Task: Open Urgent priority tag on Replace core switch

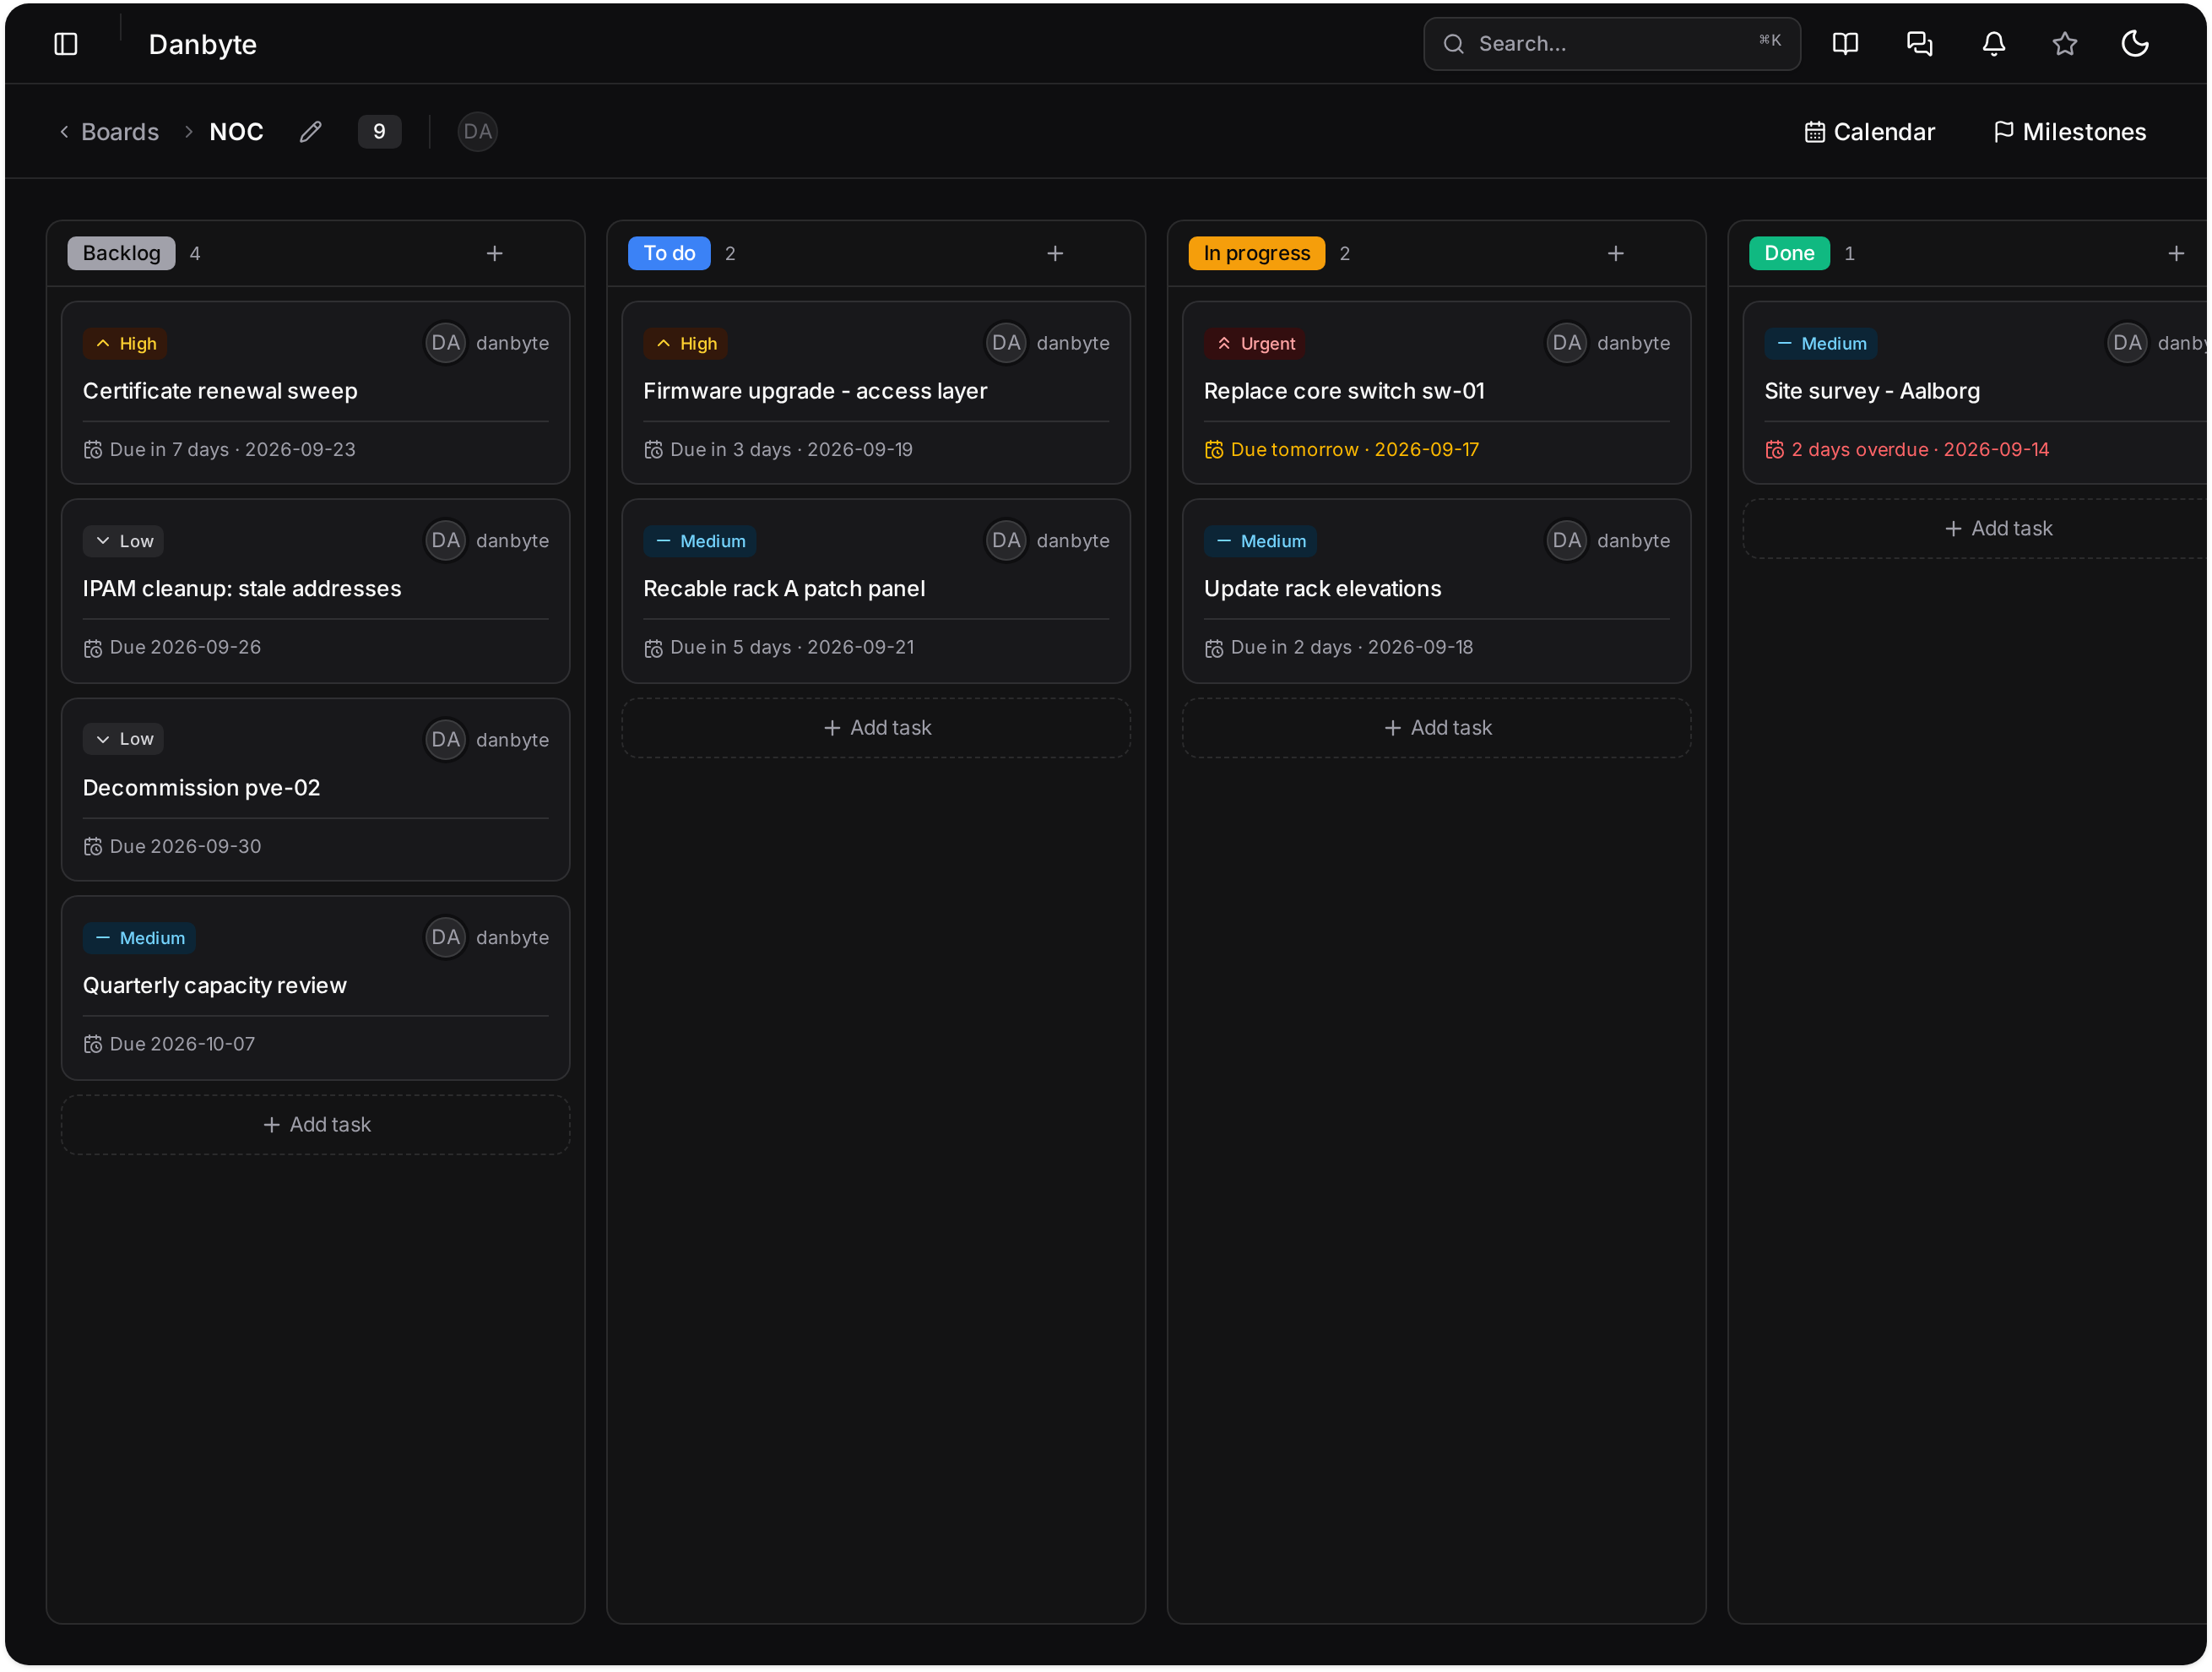Action: click(x=1255, y=344)
